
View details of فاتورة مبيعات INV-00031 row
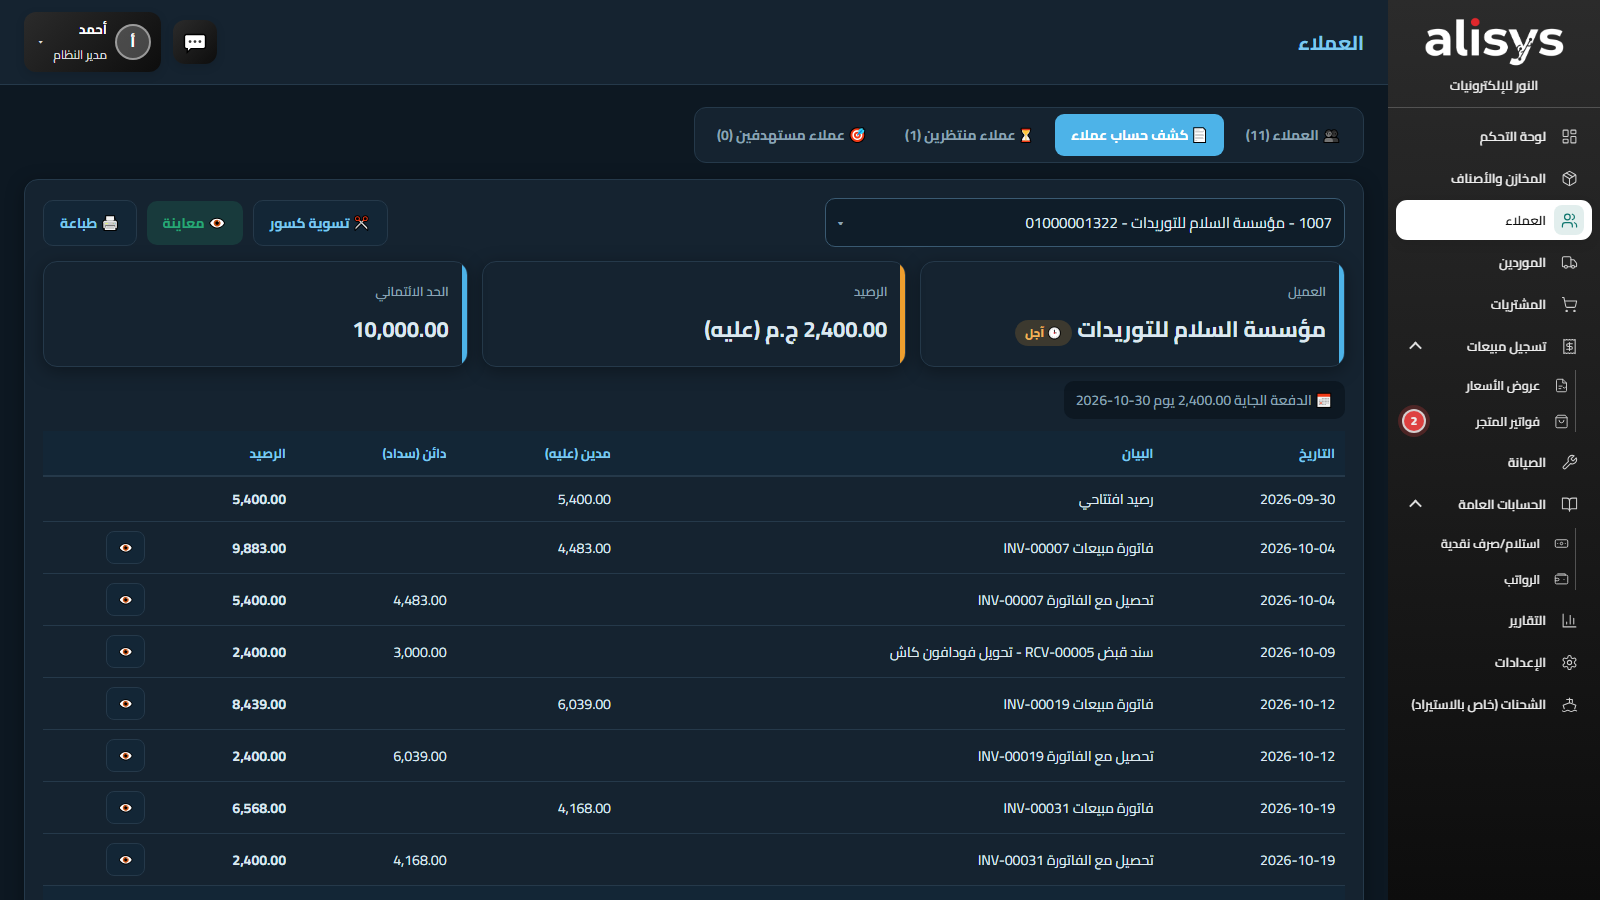(125, 808)
